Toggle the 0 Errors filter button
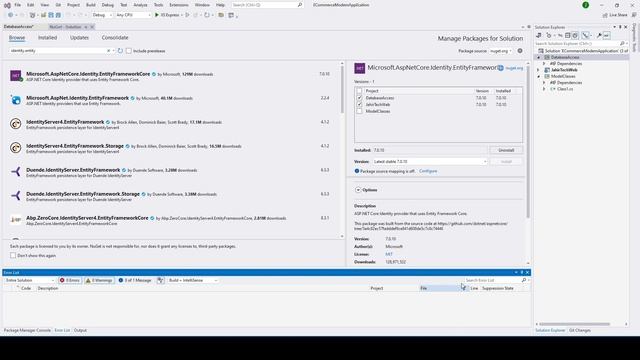 70,280
